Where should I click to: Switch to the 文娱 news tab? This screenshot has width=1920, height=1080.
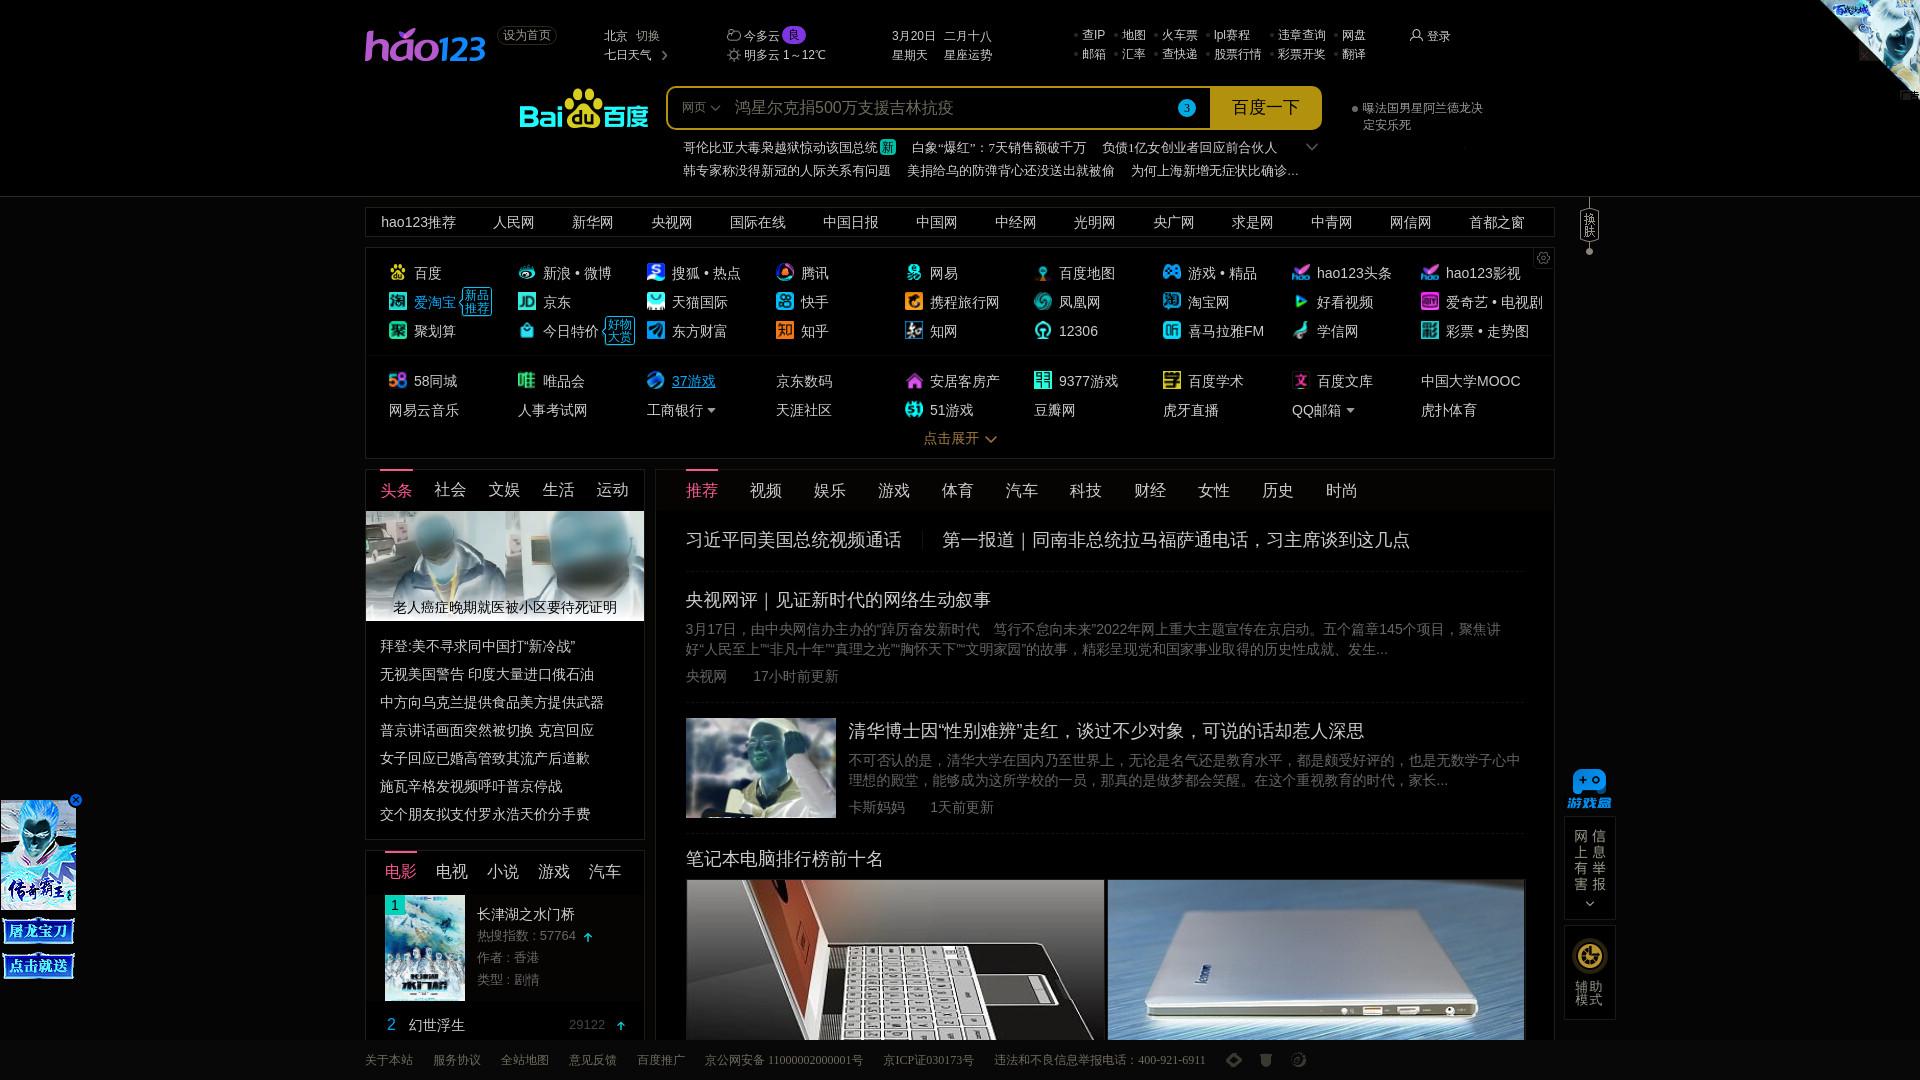coord(504,490)
